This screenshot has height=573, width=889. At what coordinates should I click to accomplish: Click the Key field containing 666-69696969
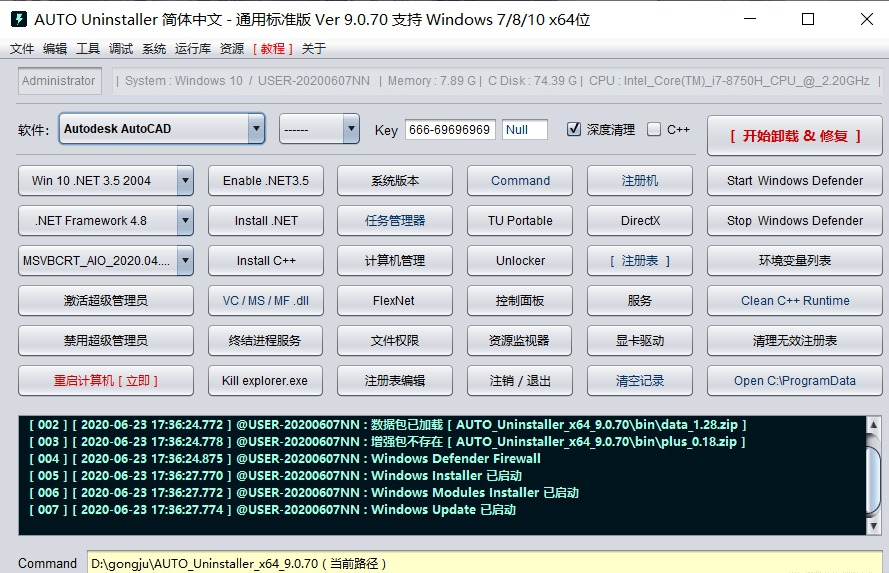[x=450, y=129]
